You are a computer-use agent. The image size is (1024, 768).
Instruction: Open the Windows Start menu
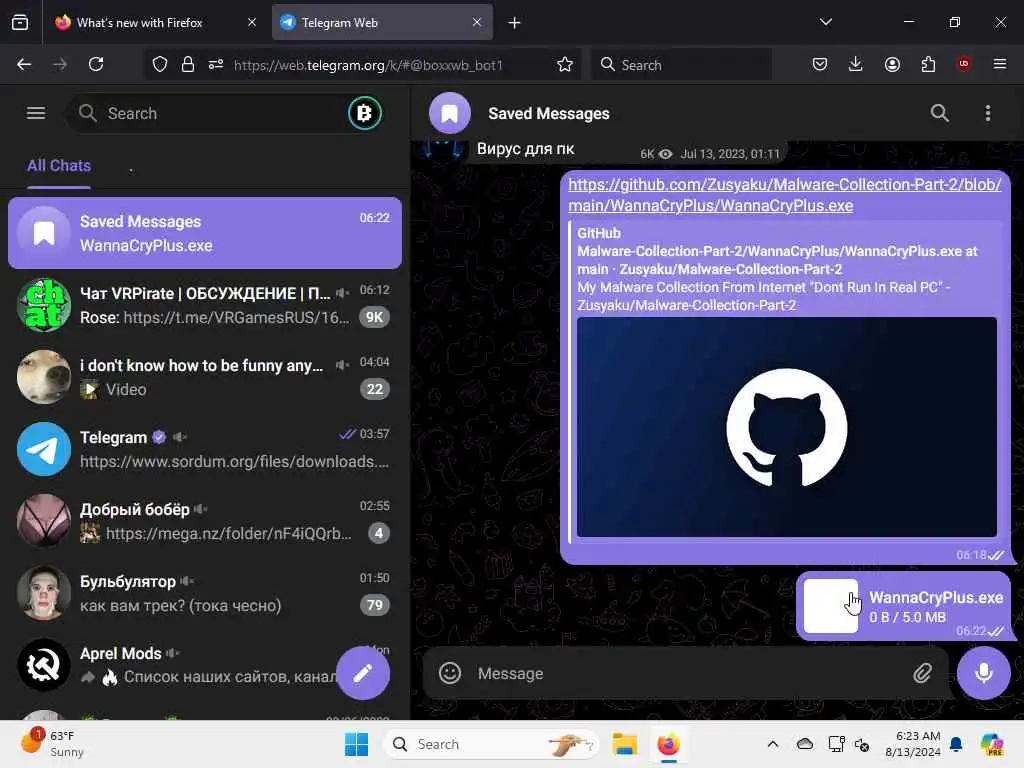point(357,744)
